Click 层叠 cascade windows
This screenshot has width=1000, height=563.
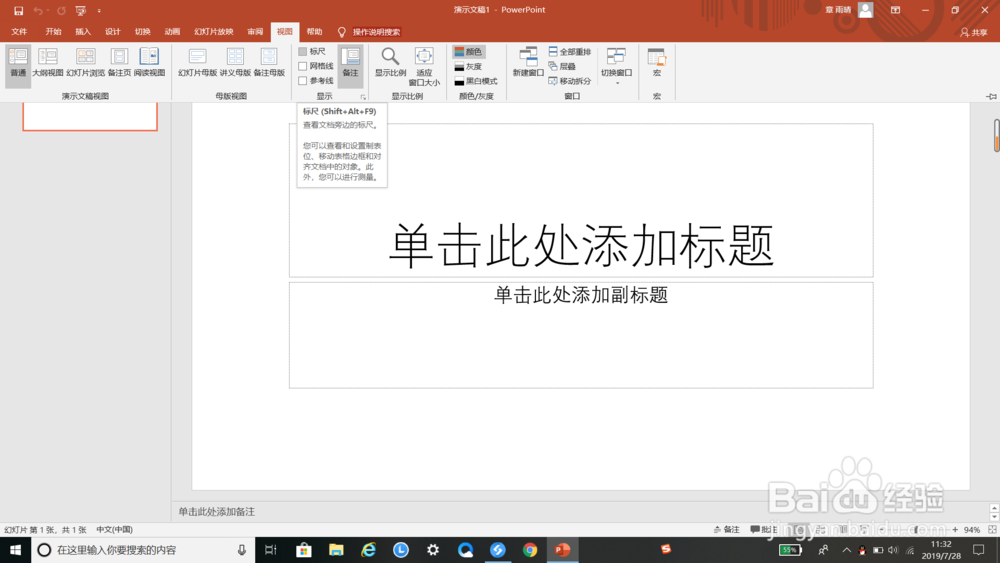(562, 66)
